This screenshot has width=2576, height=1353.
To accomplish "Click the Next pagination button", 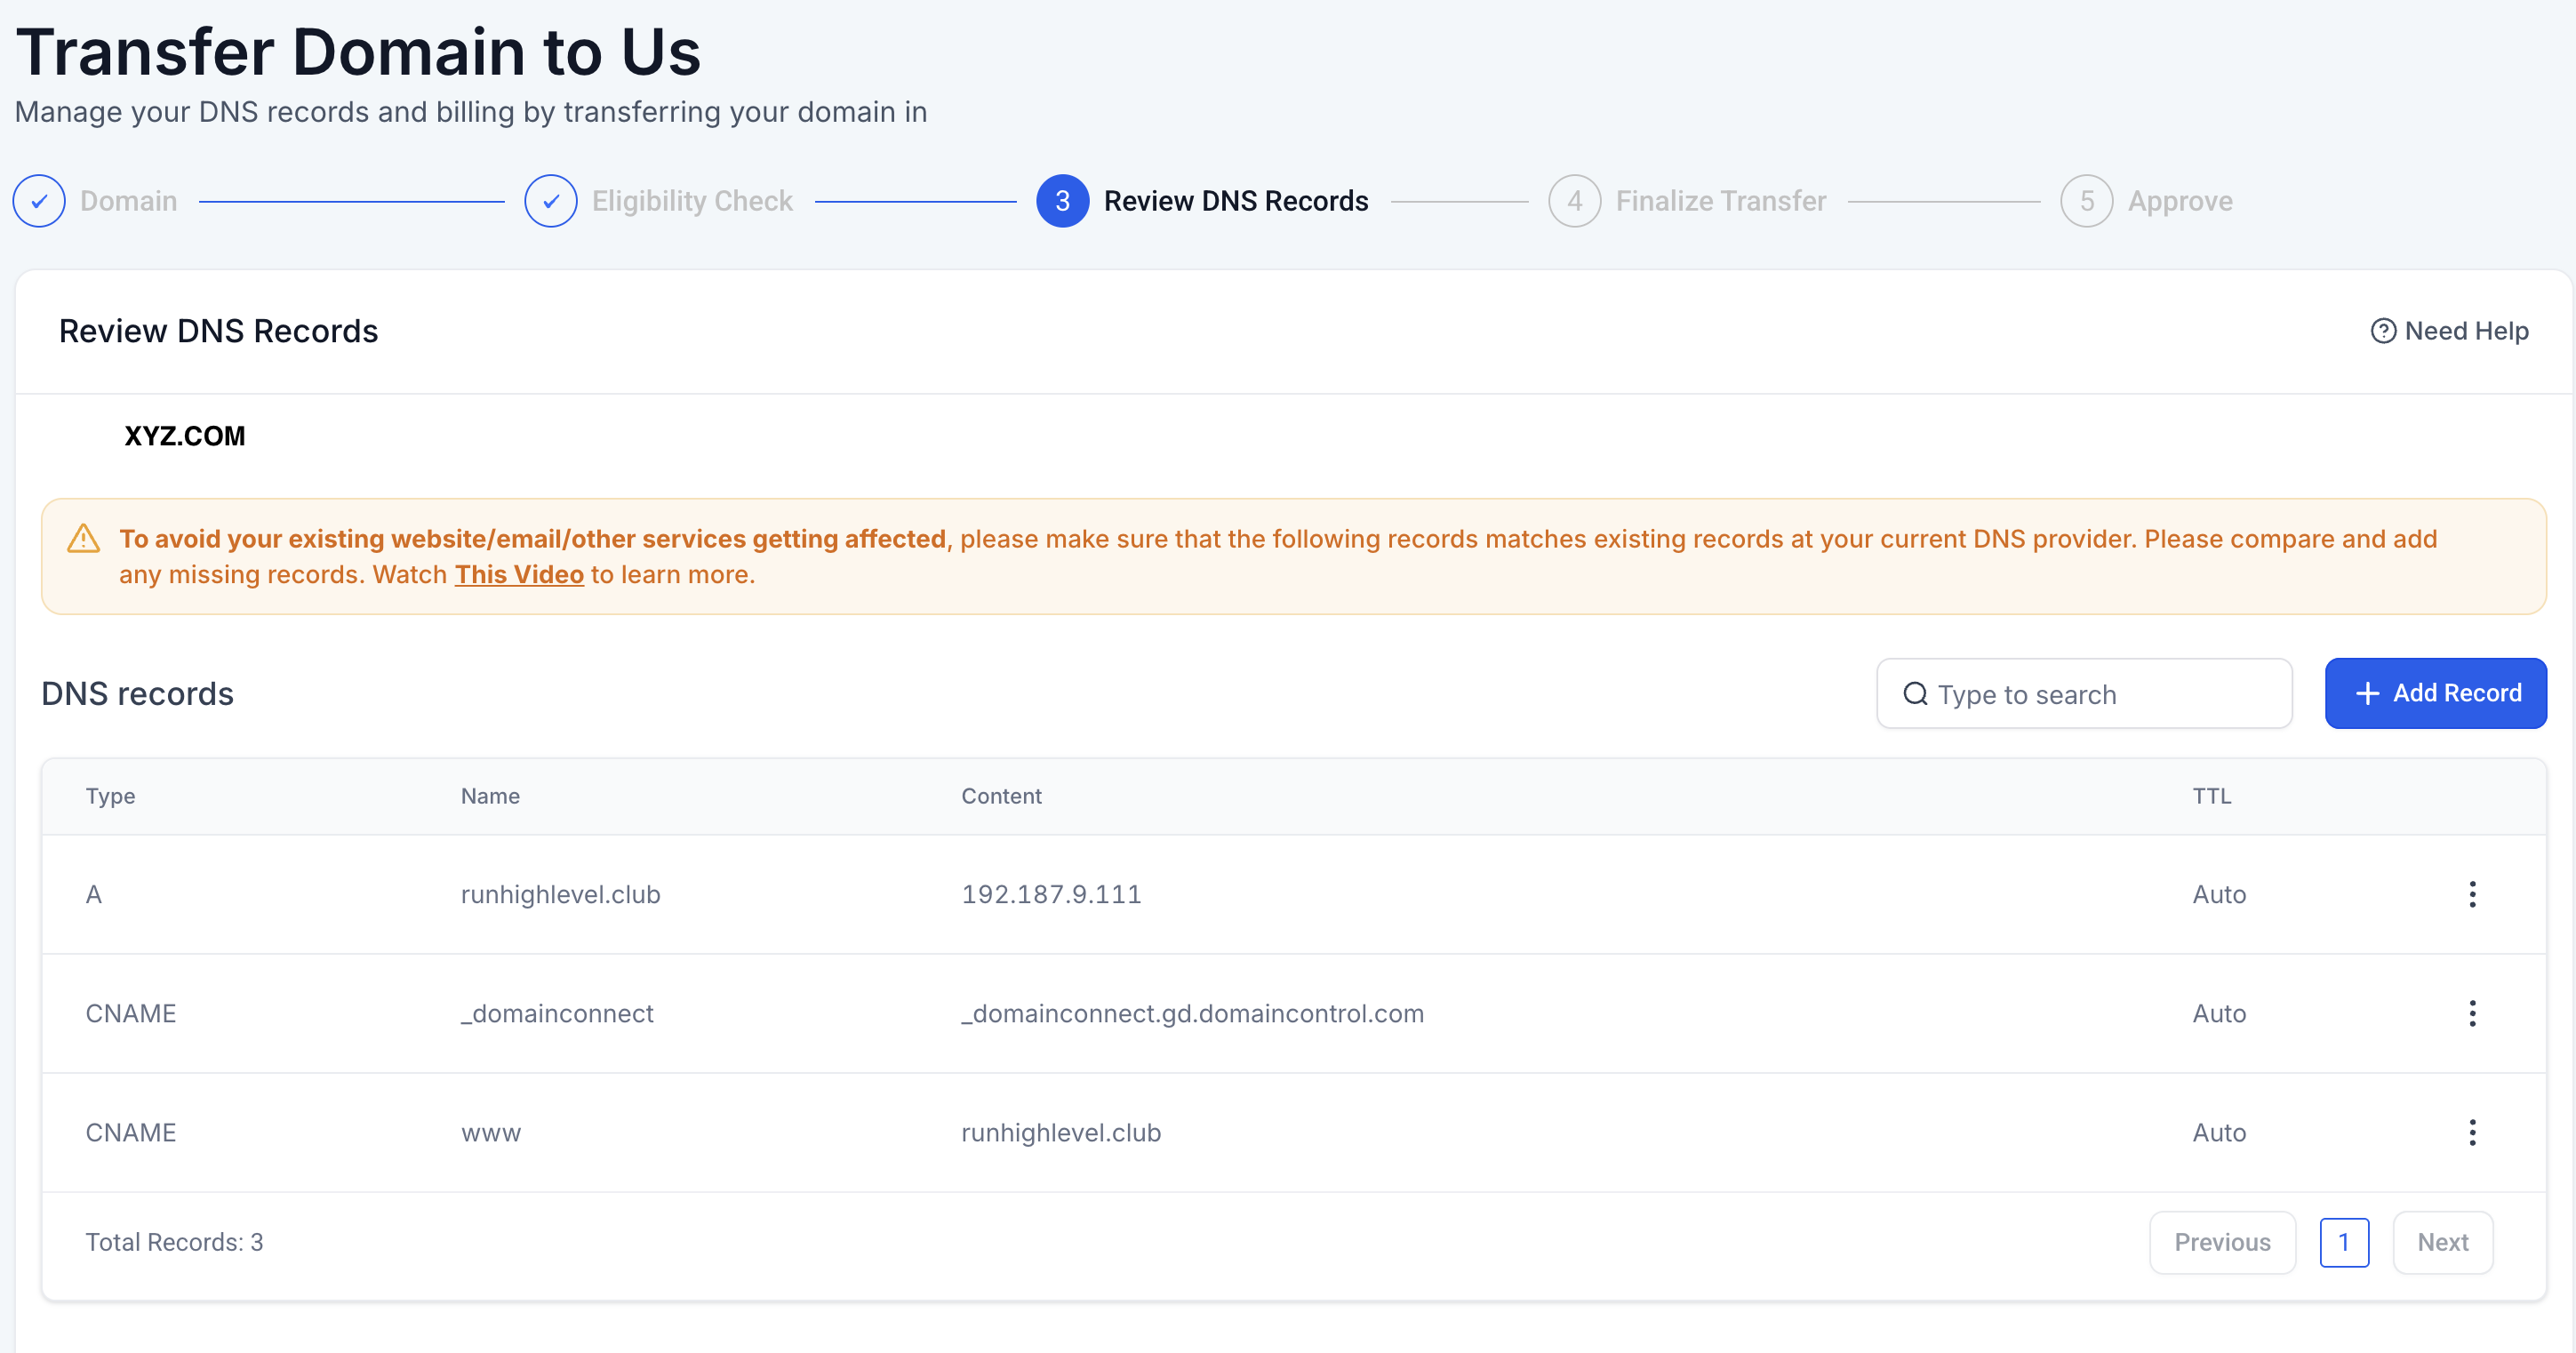I will pos(2442,1242).
